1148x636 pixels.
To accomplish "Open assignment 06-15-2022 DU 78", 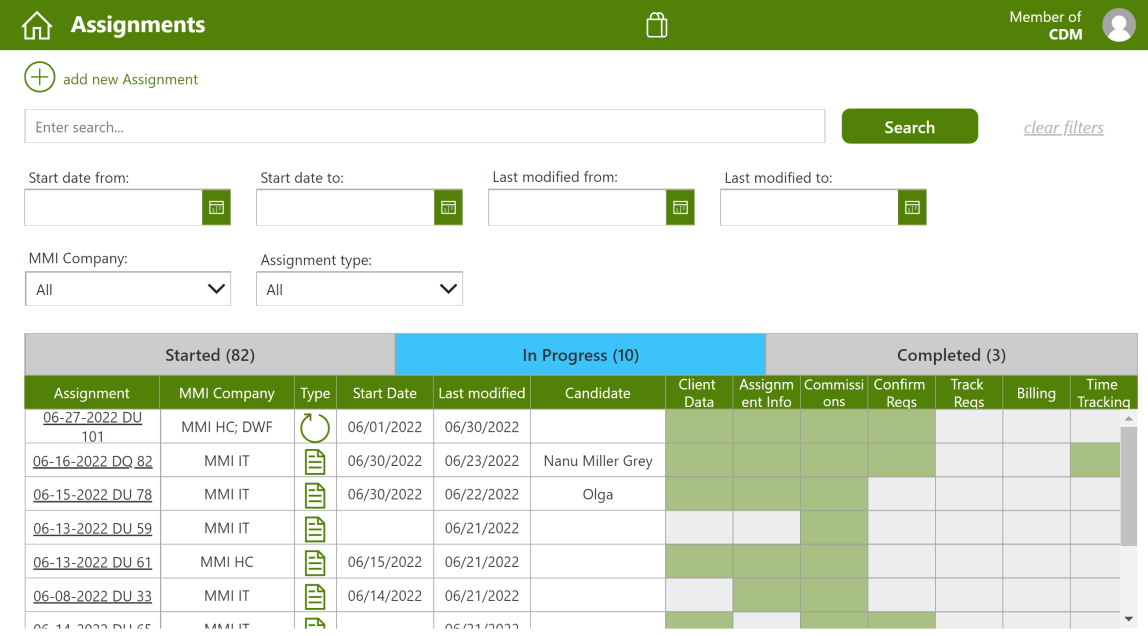I will tap(92, 494).
